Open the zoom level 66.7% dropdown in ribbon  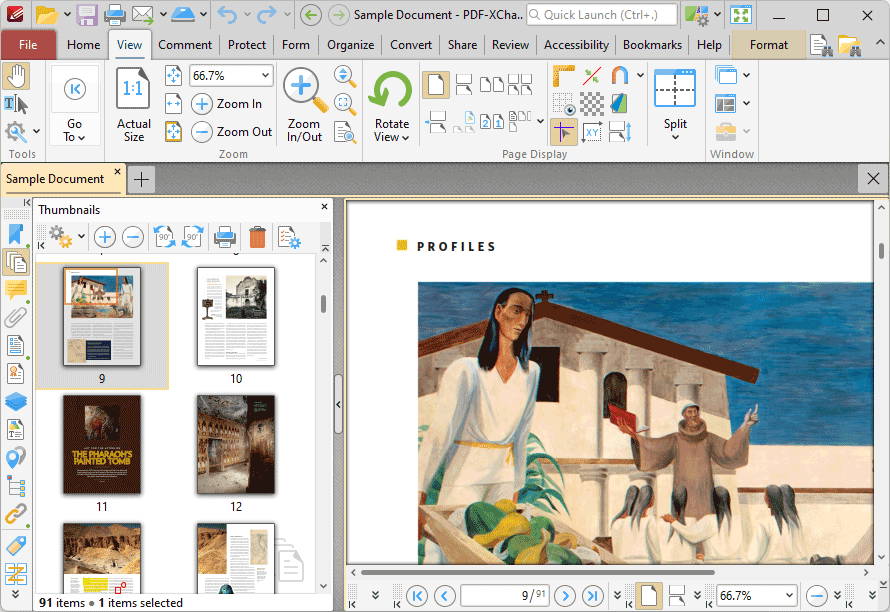click(265, 76)
